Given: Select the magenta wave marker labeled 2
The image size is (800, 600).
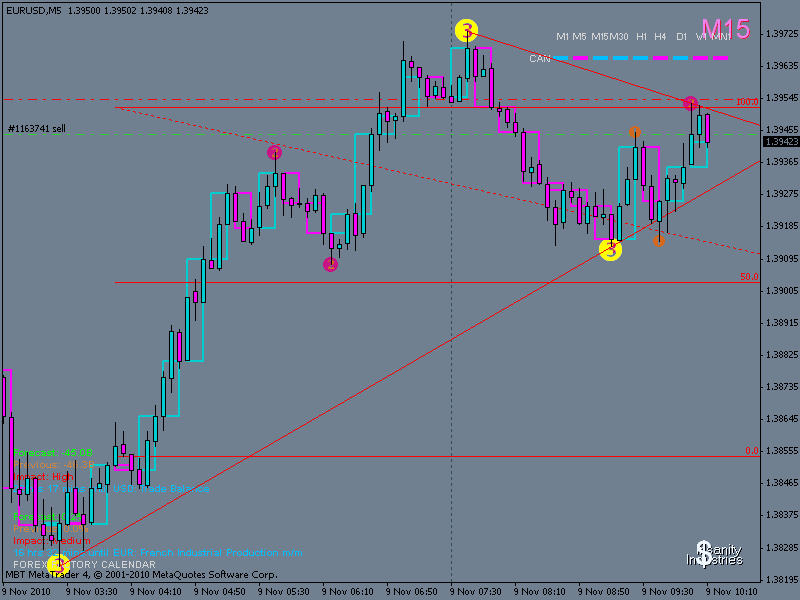Looking at the screenshot, I should (x=330, y=264).
